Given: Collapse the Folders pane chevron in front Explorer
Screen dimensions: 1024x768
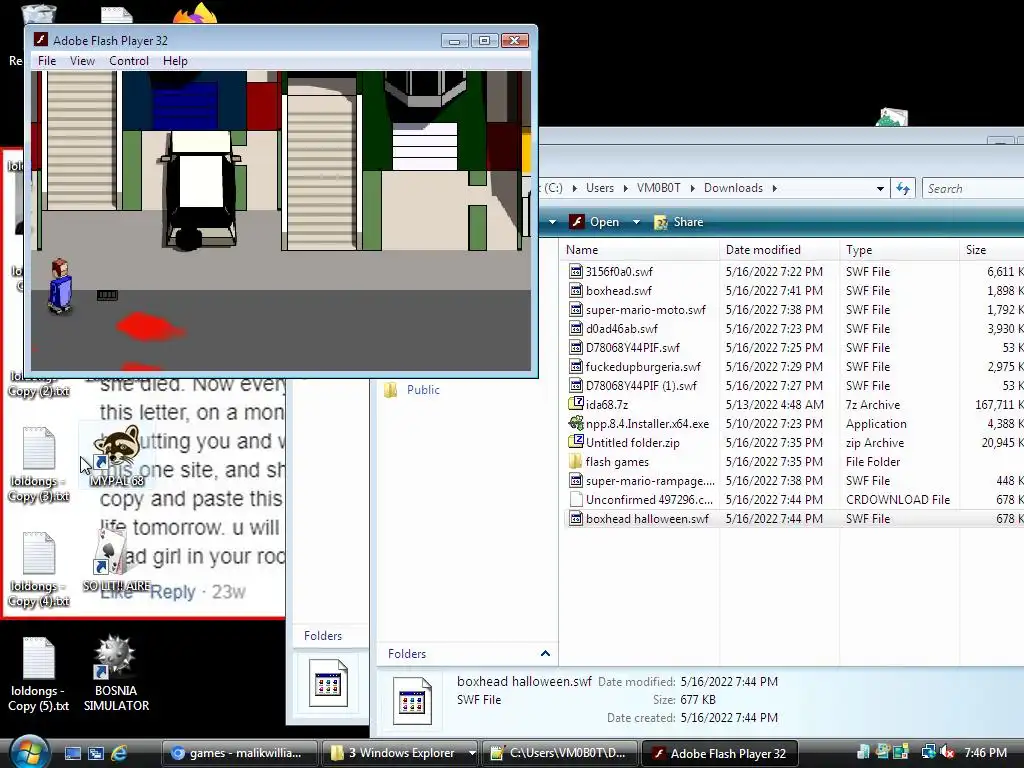Looking at the screenshot, I should (545, 653).
